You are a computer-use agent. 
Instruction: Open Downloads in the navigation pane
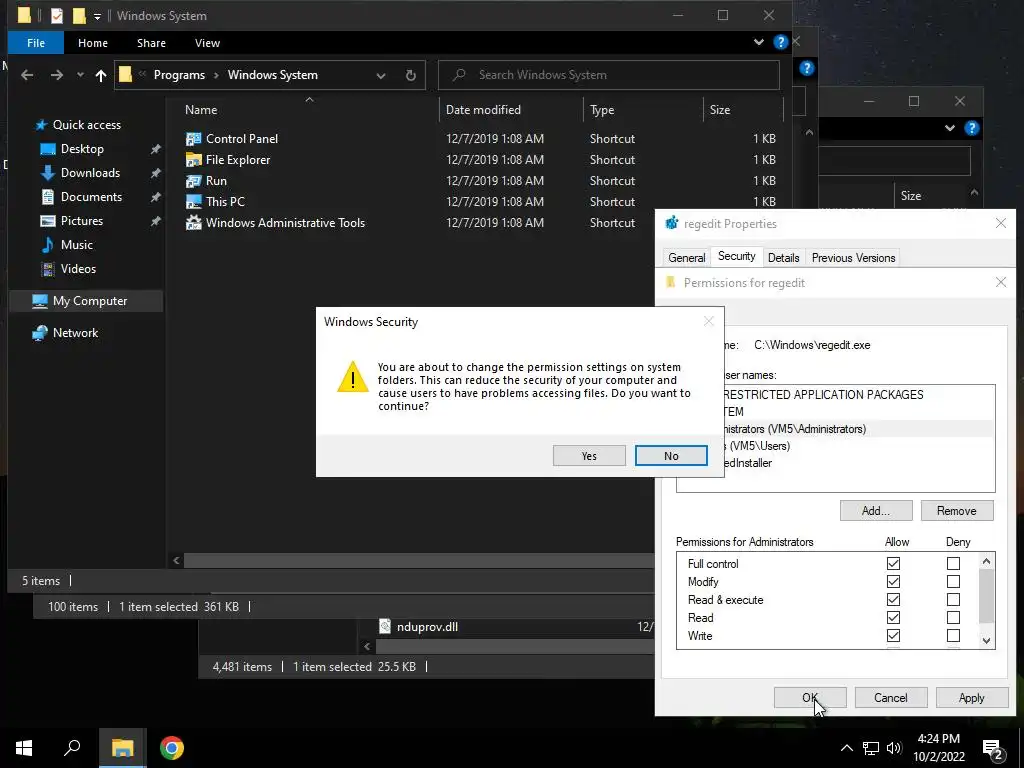90,173
